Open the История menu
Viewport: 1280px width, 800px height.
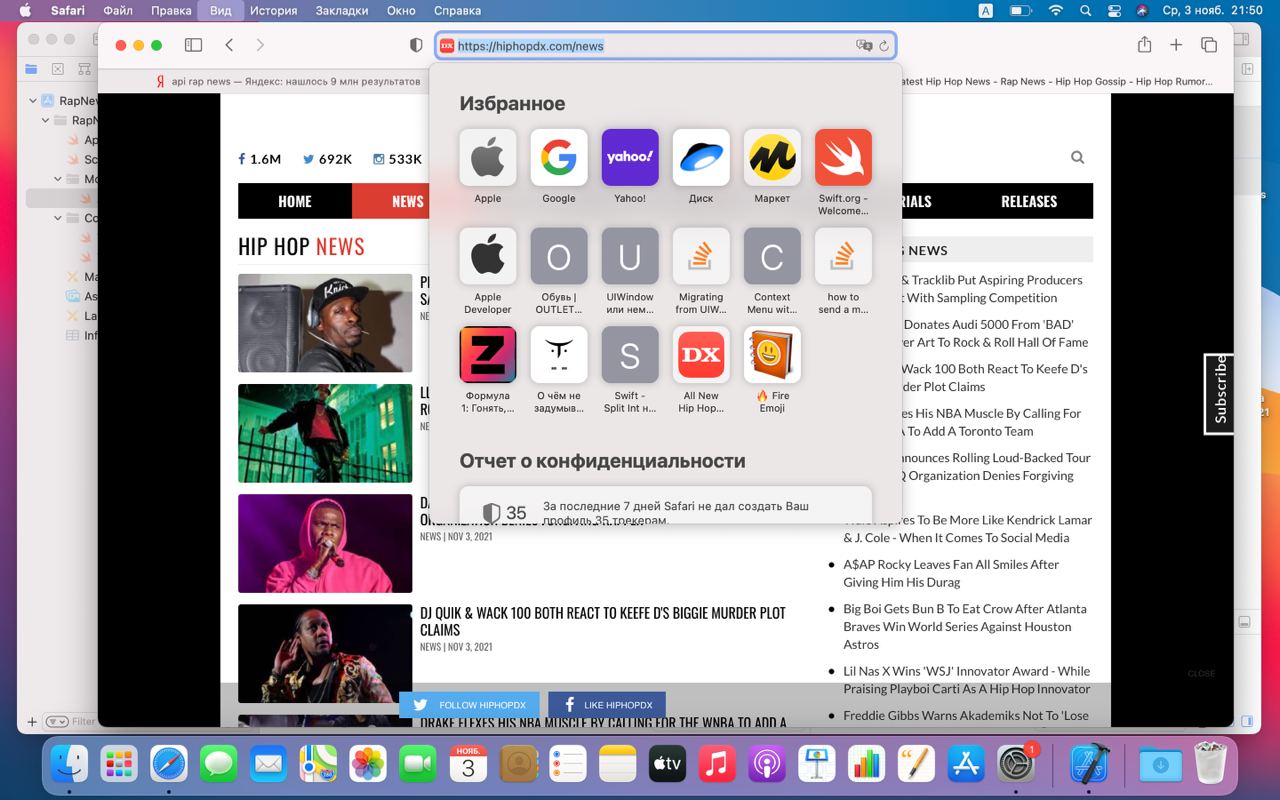pos(274,10)
